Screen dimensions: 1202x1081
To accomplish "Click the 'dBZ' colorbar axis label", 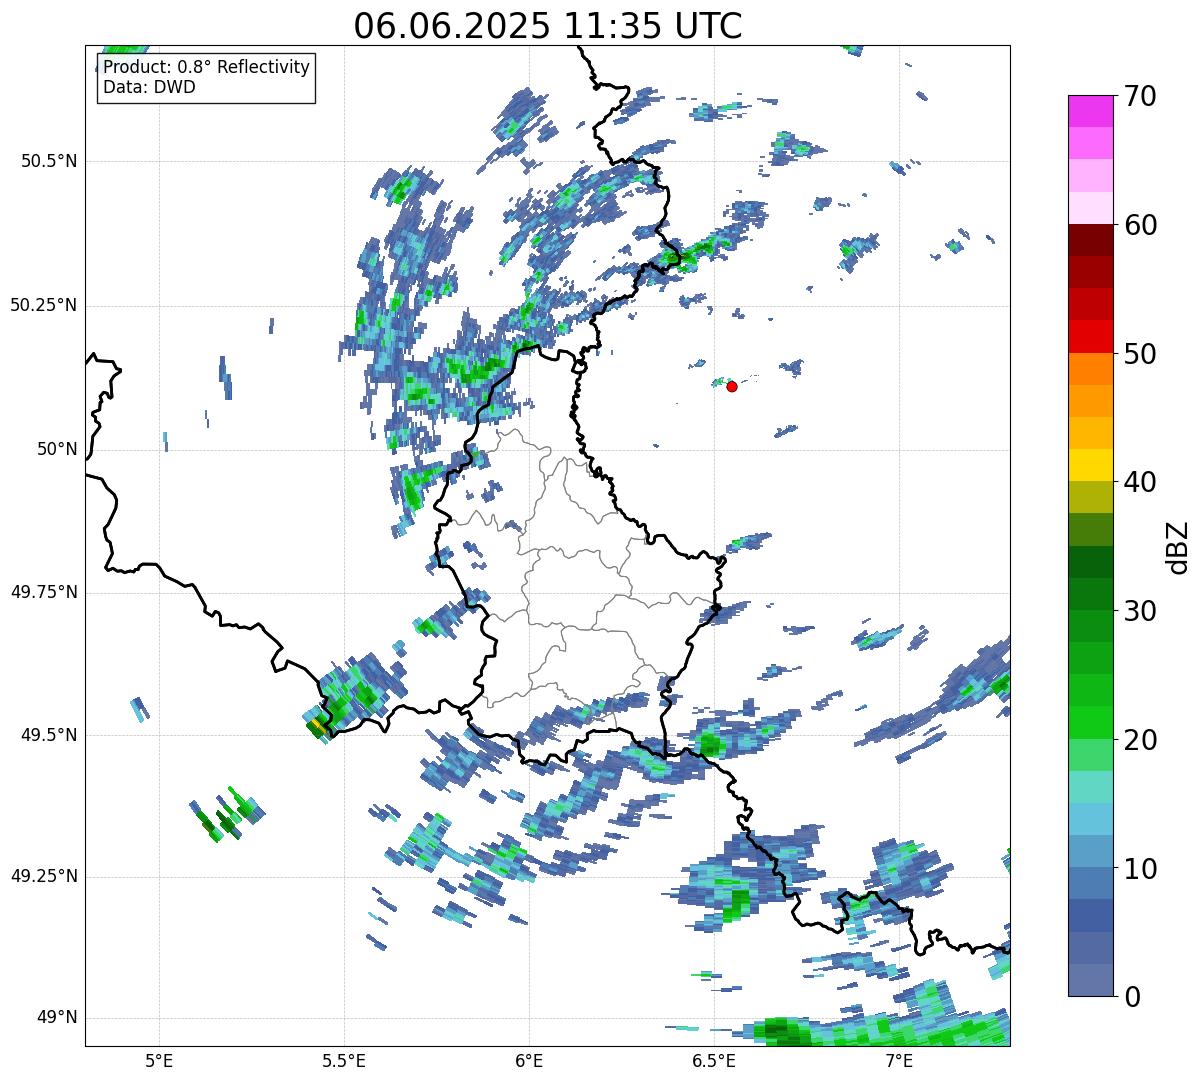I will [x=1177, y=547].
